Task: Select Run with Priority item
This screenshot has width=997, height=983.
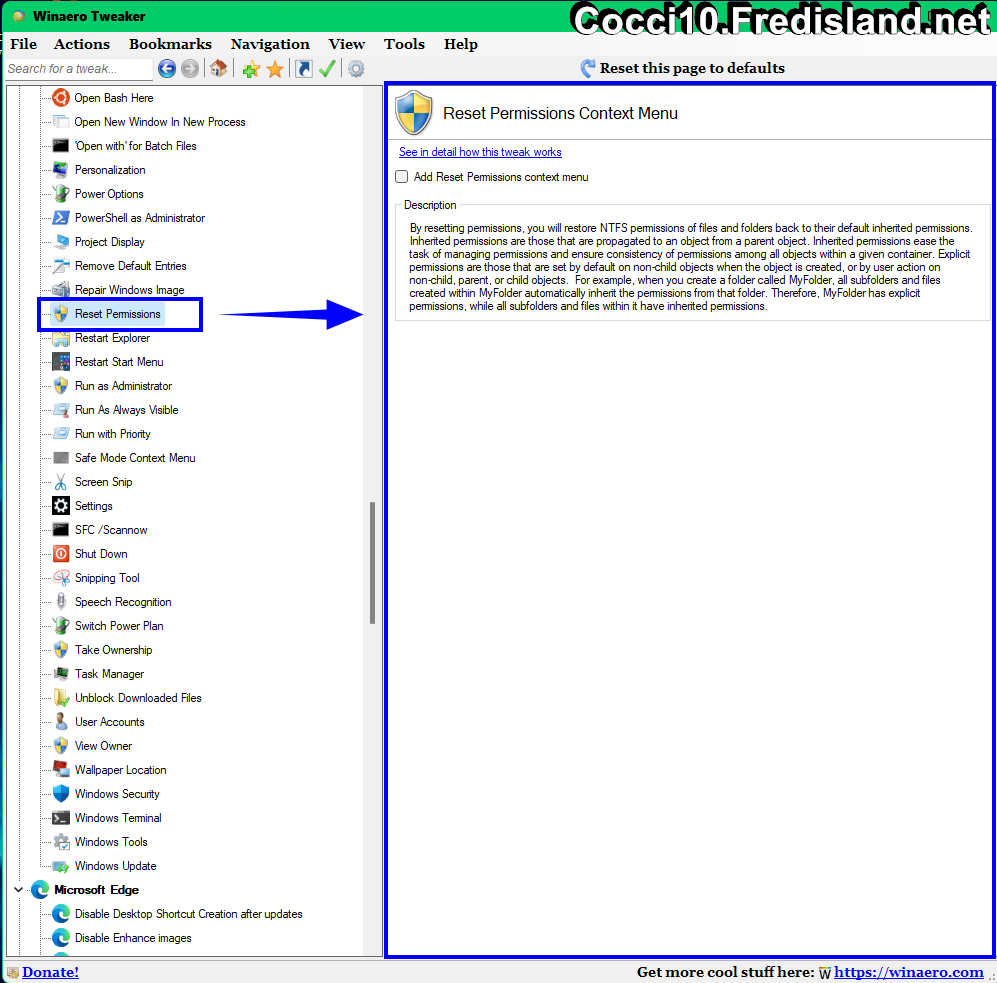Action: point(113,434)
